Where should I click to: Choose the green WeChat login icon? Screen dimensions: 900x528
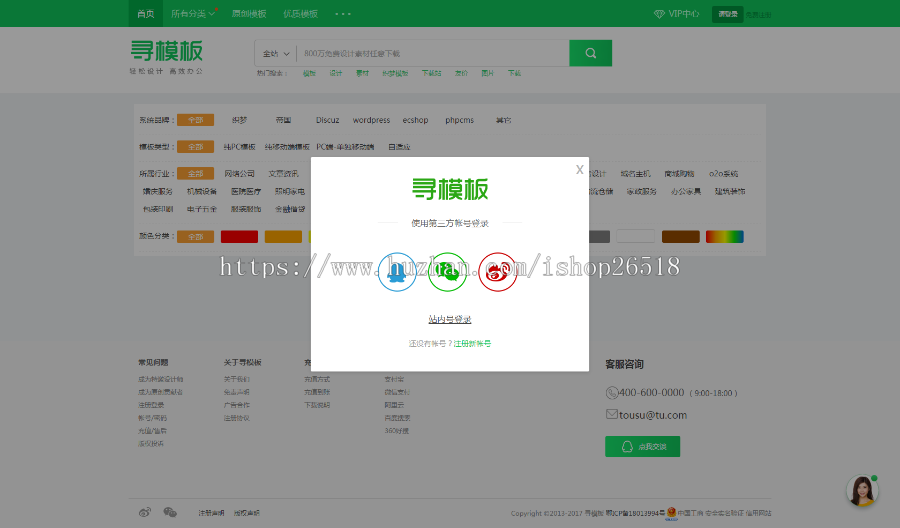coord(447,271)
